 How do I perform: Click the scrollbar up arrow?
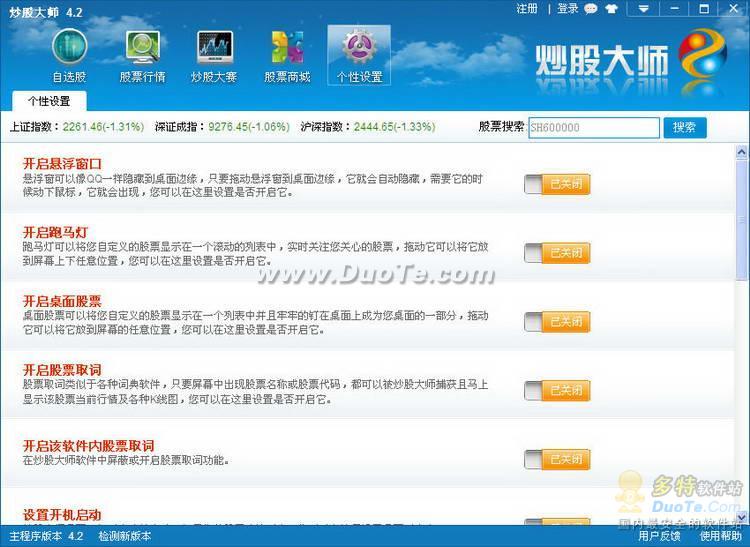[741, 152]
